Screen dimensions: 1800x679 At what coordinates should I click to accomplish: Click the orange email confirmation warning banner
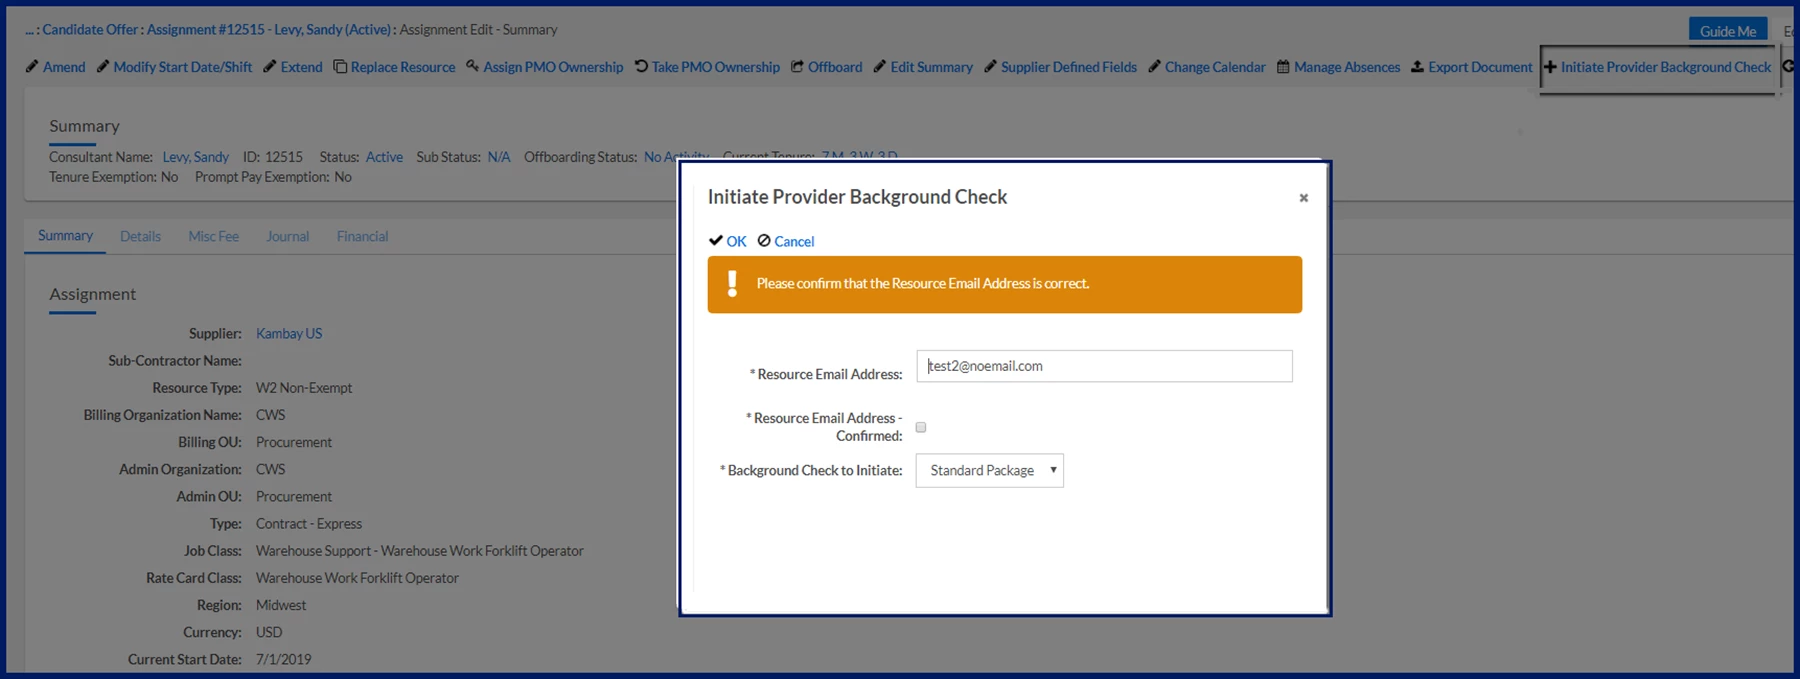[1004, 284]
